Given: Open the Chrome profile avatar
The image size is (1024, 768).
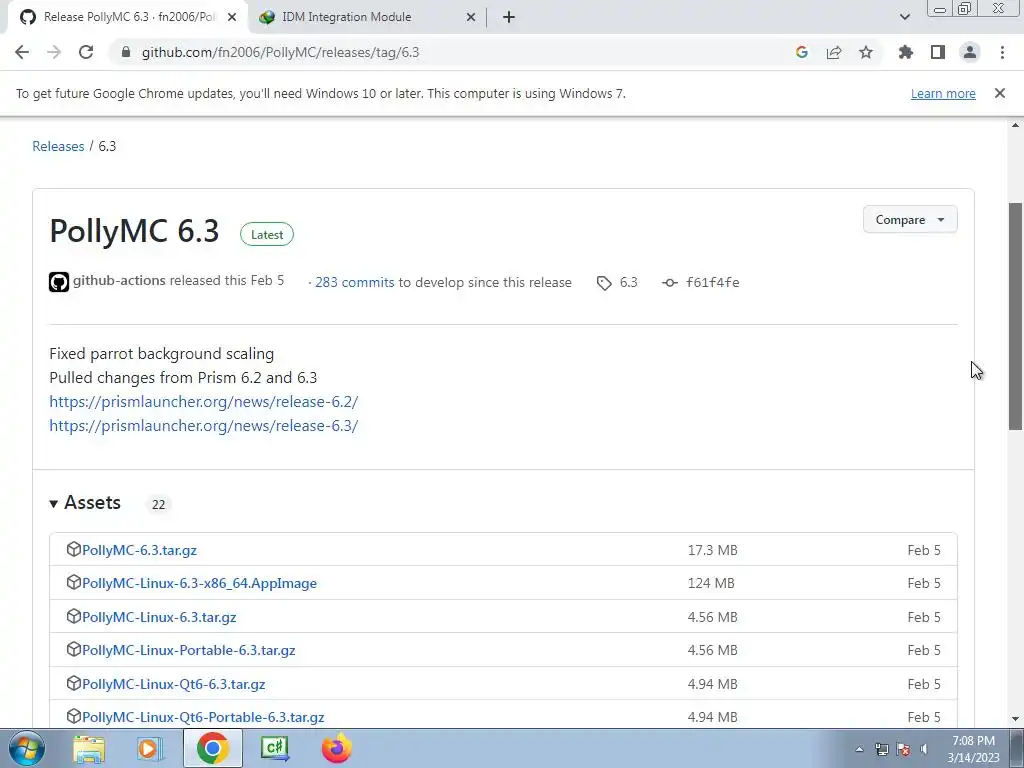Looking at the screenshot, I should click(x=970, y=52).
